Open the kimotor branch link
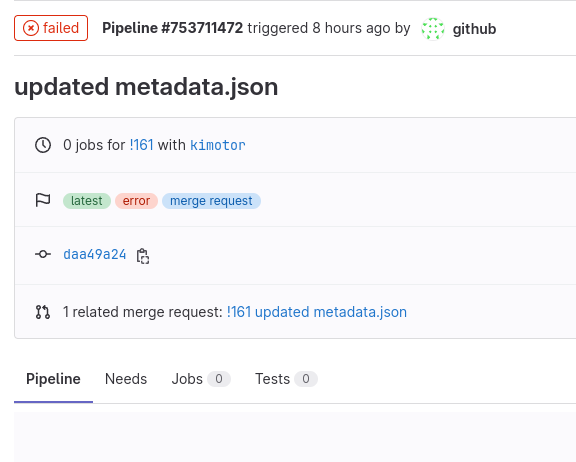Image resolution: width=576 pixels, height=462 pixels. [218, 145]
